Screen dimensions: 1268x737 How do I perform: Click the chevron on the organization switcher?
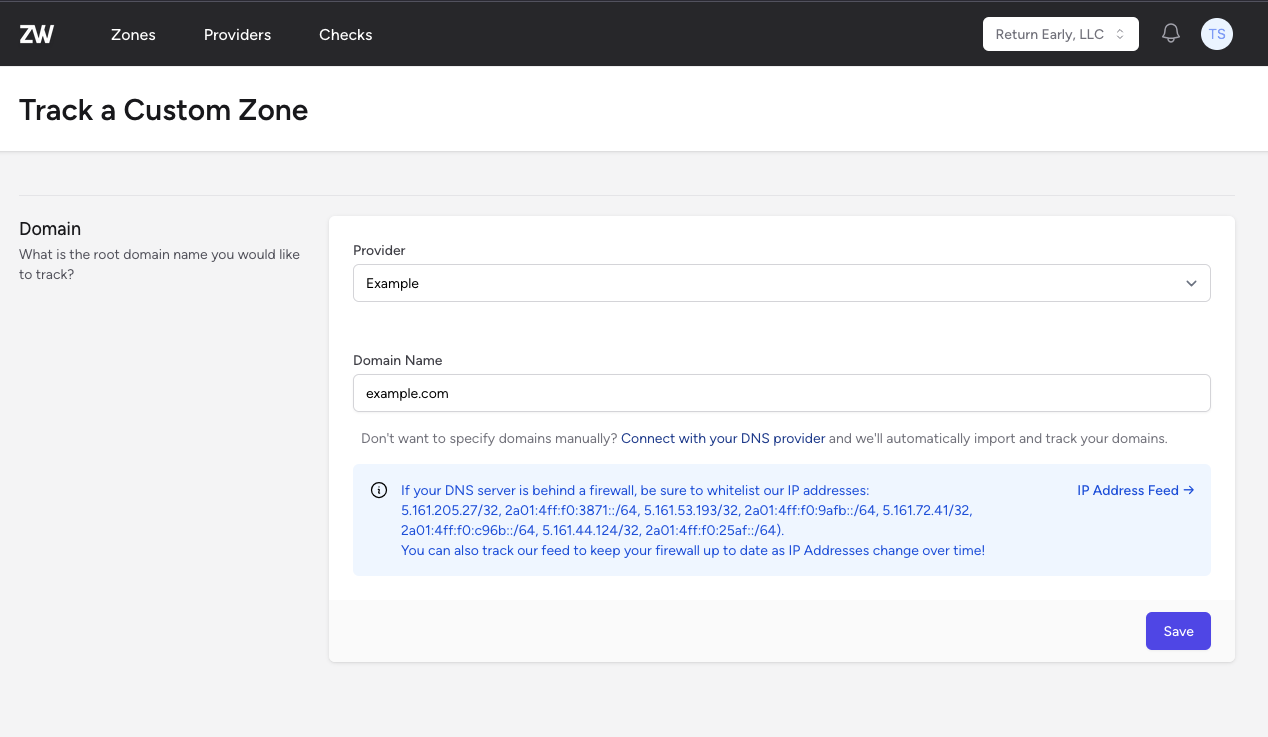pyautogui.click(x=1119, y=33)
